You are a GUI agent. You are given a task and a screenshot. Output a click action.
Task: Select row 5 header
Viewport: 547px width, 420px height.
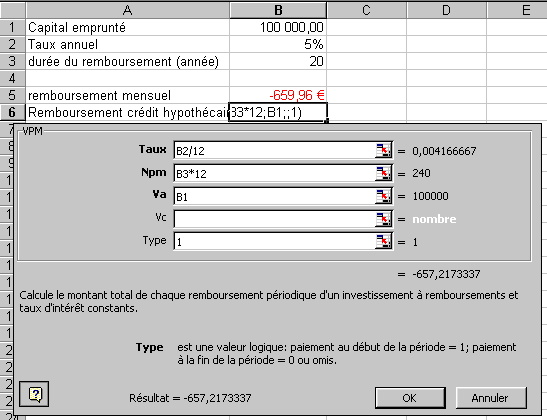(x=13, y=95)
